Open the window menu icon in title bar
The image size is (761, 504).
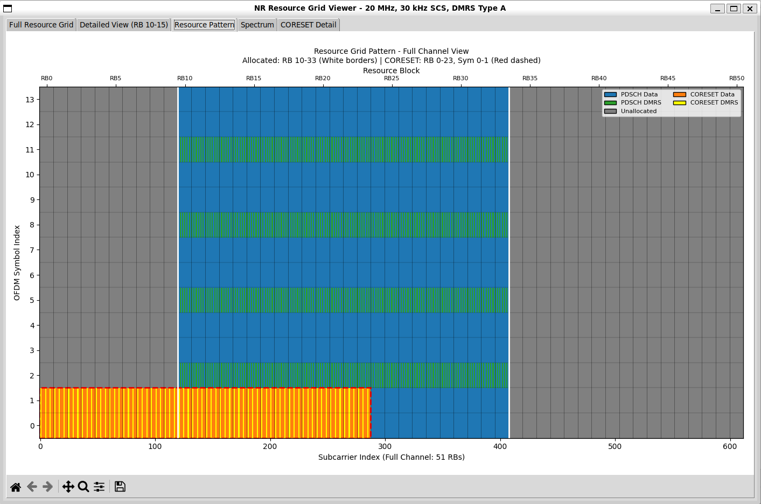[x=8, y=8]
